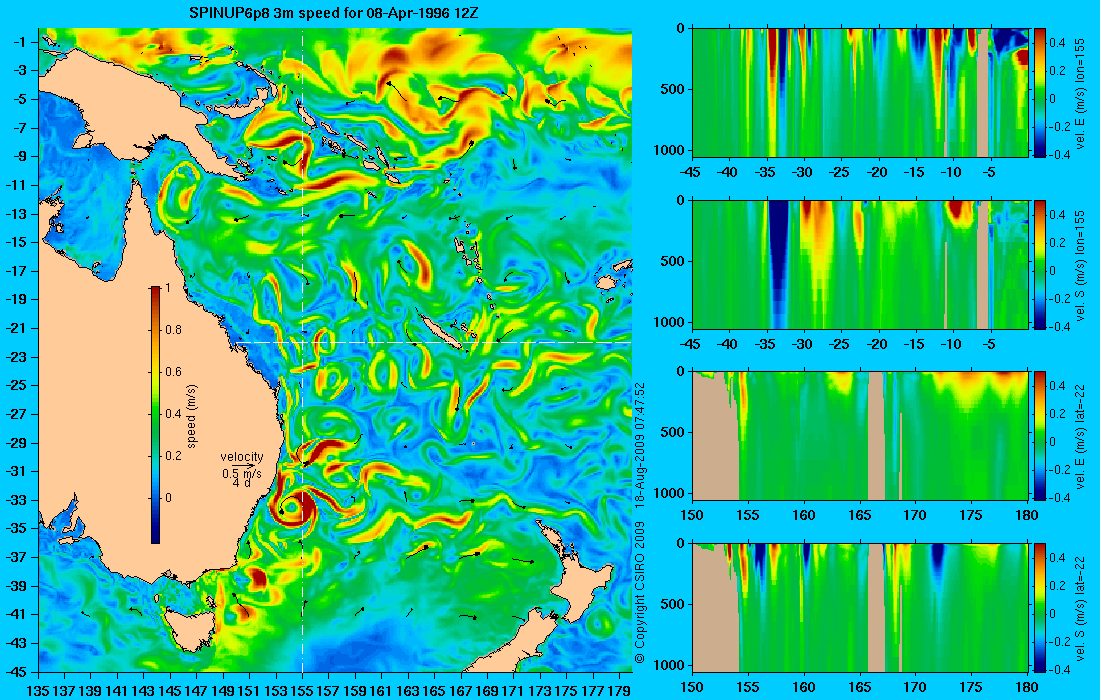Viewport: 1100px width, 700px height.
Task: Click the "-33" latitude tick on the main map
Action: pyautogui.click(x=18, y=500)
